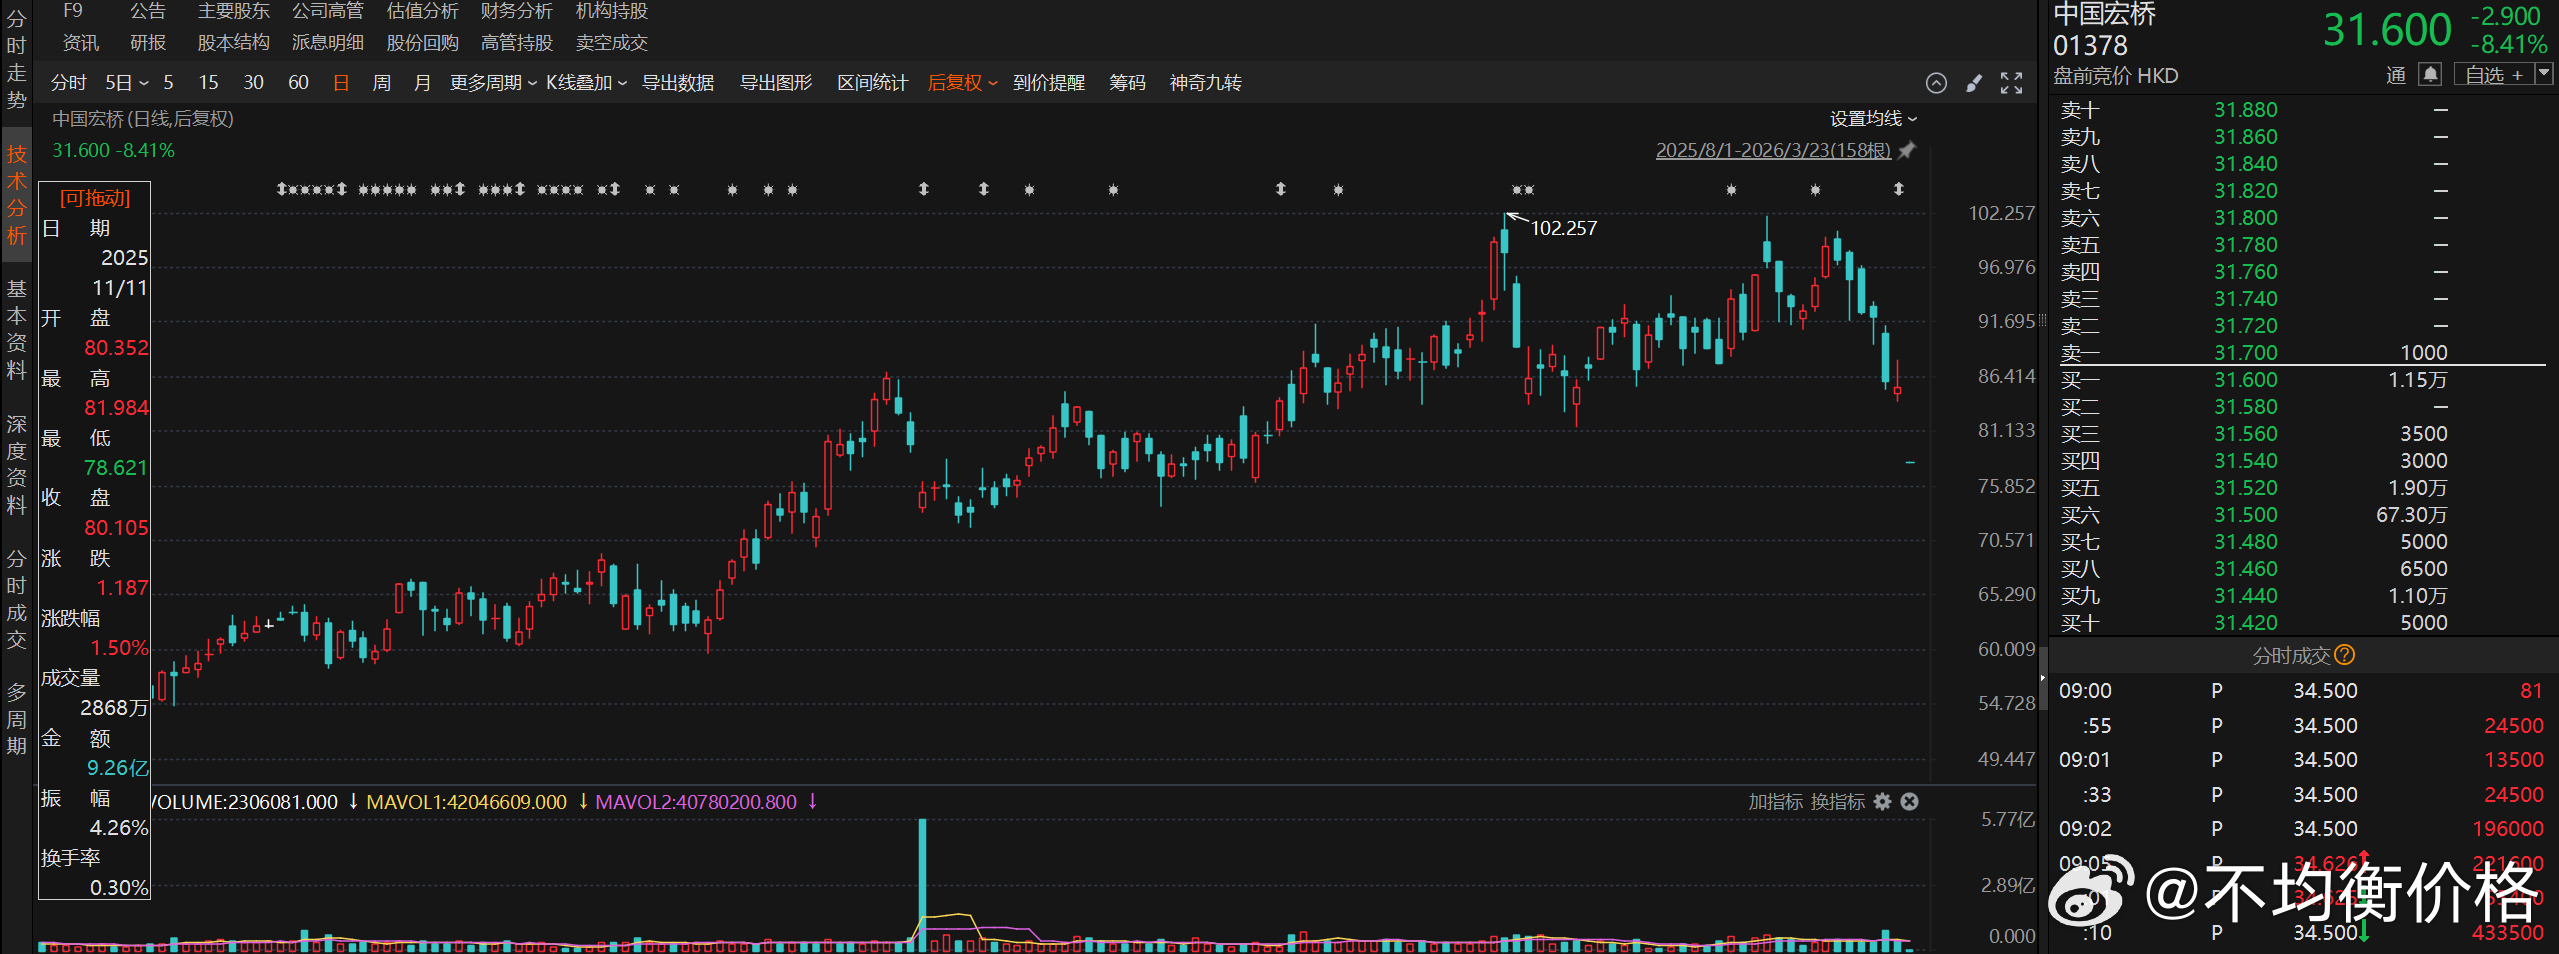
Task: Open 机构持股 institutional holdings
Action: (x=612, y=11)
